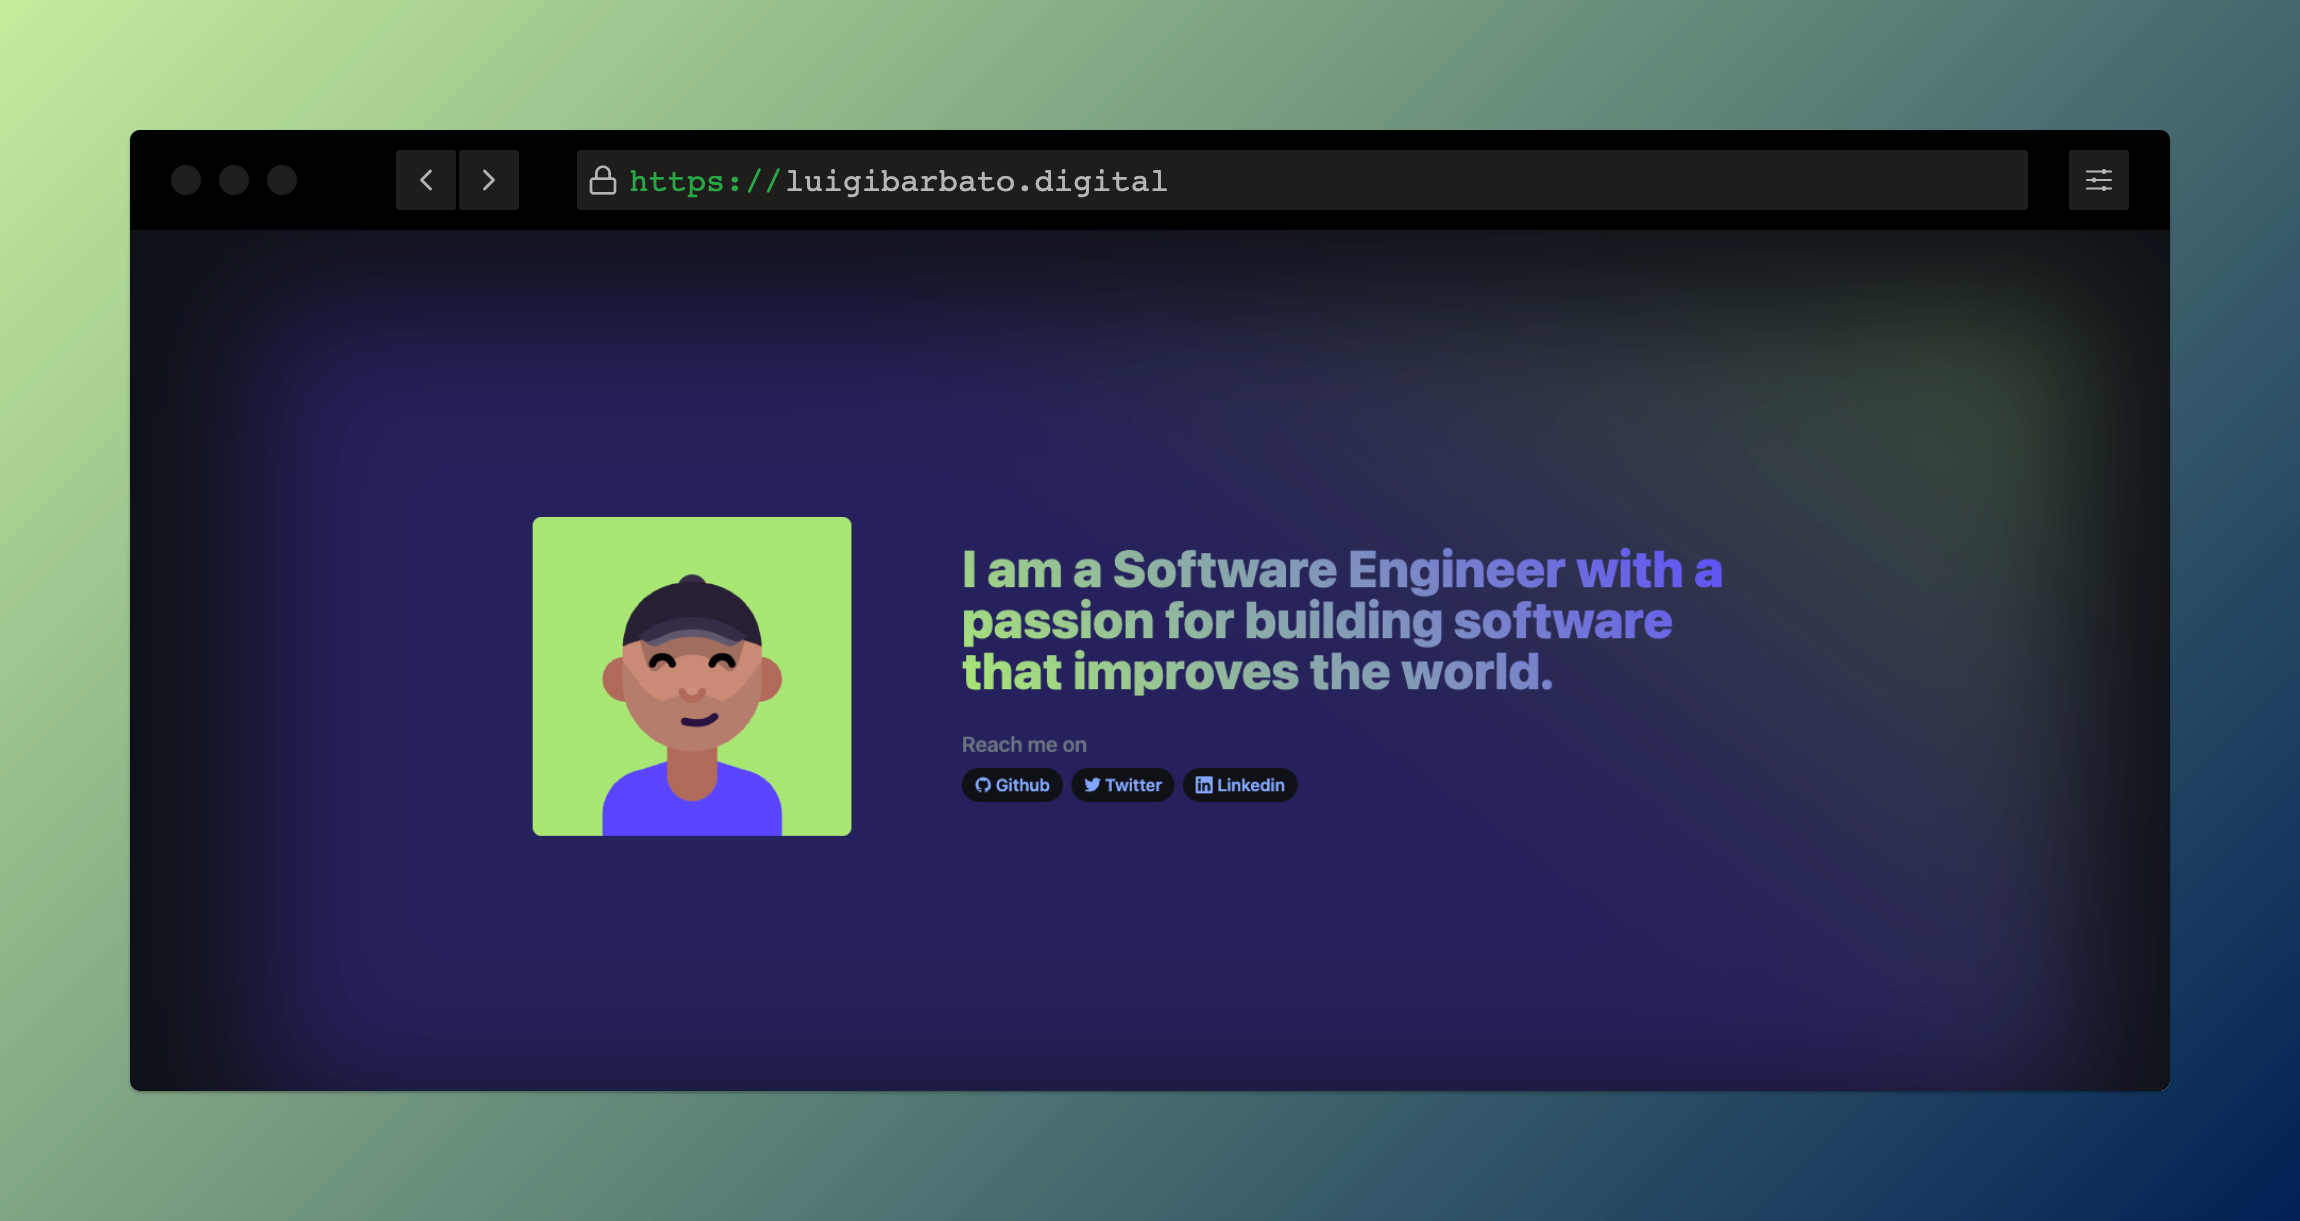Click the "Reach me on" label

point(1024,745)
